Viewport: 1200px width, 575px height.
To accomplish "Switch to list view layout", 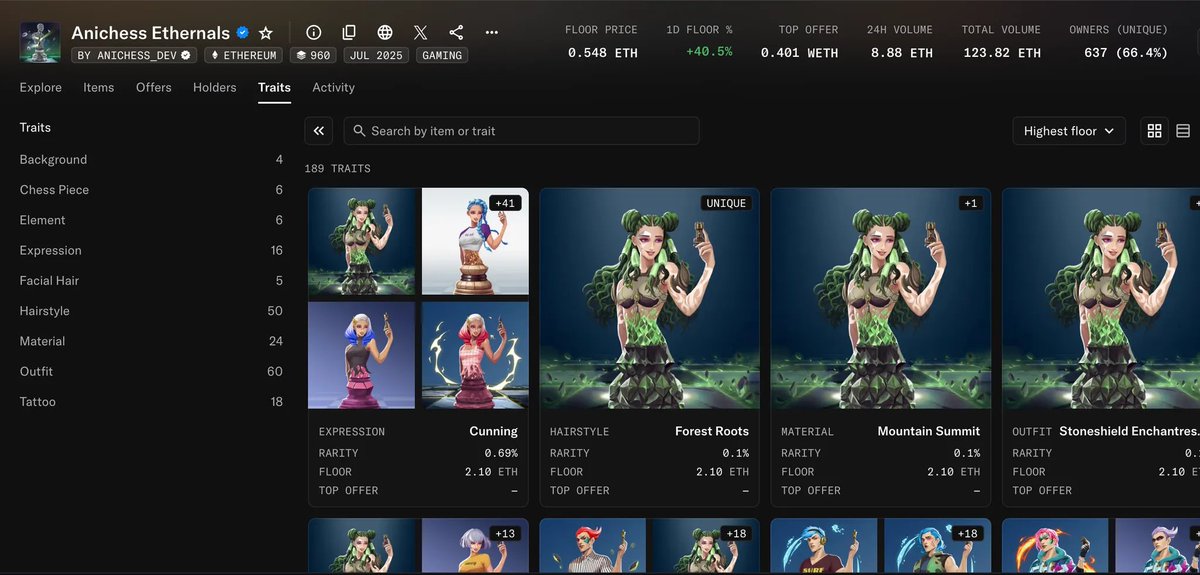I will (x=1183, y=131).
